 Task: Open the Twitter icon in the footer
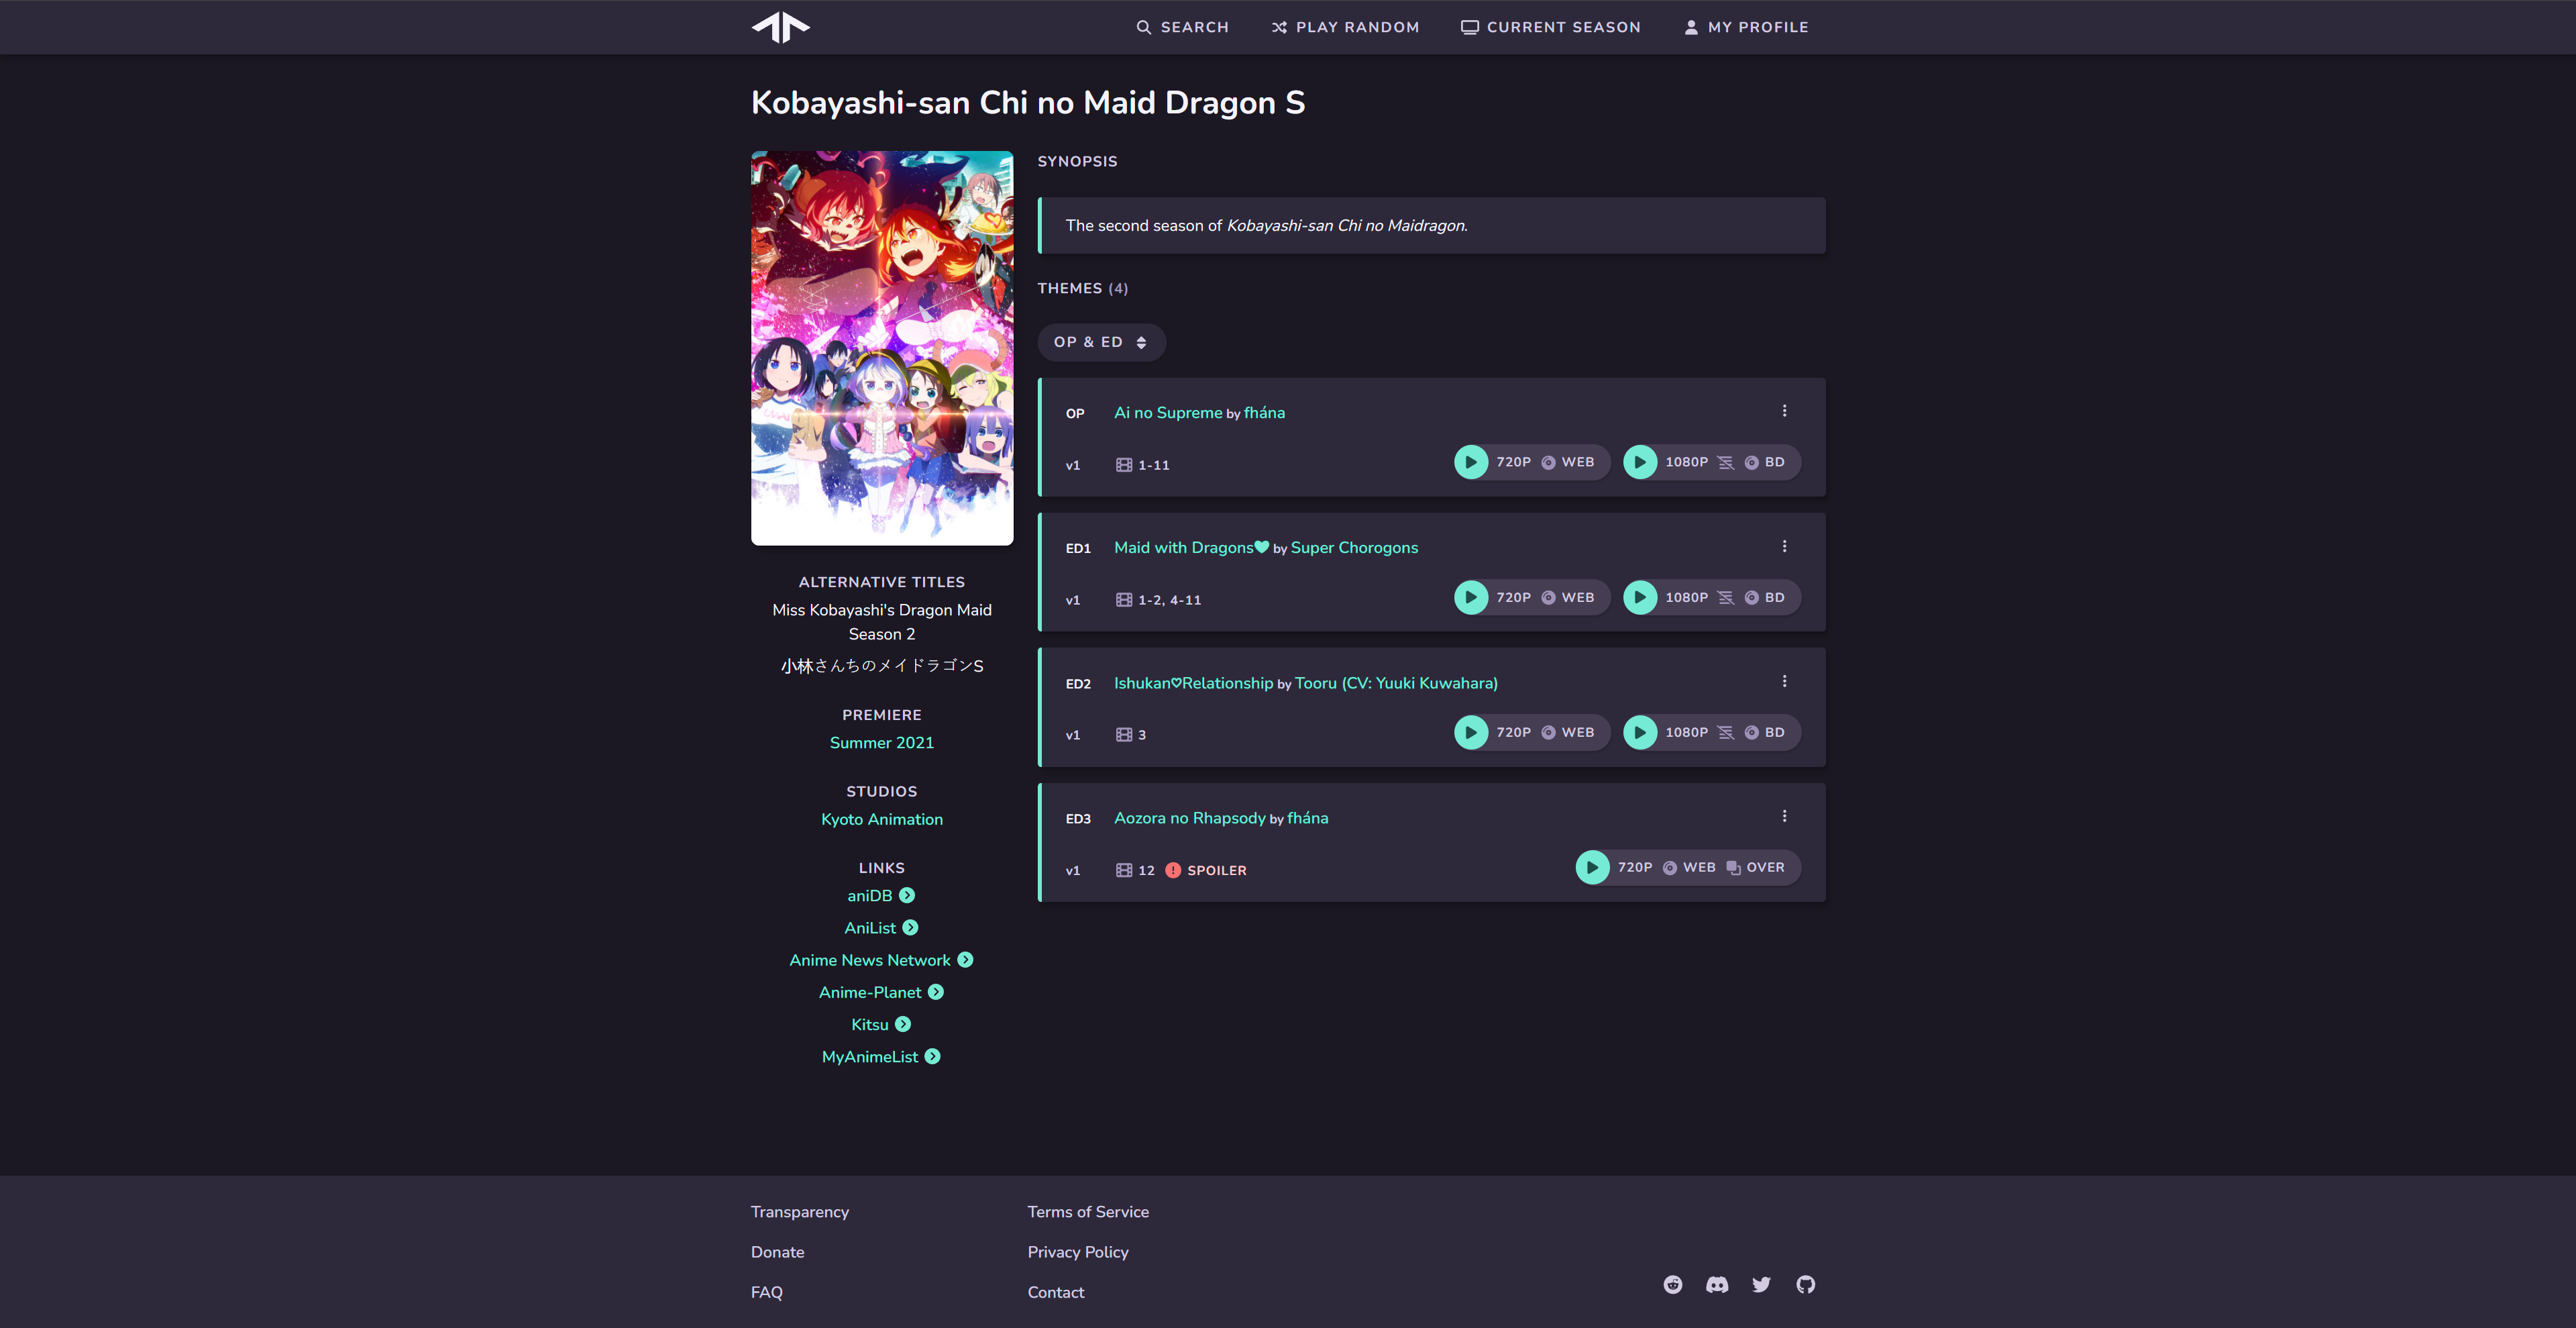click(x=1760, y=1284)
